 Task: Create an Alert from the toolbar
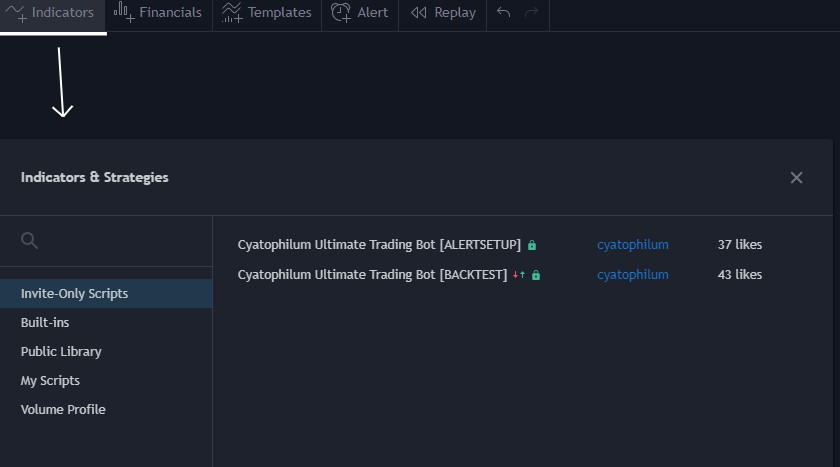tap(359, 13)
